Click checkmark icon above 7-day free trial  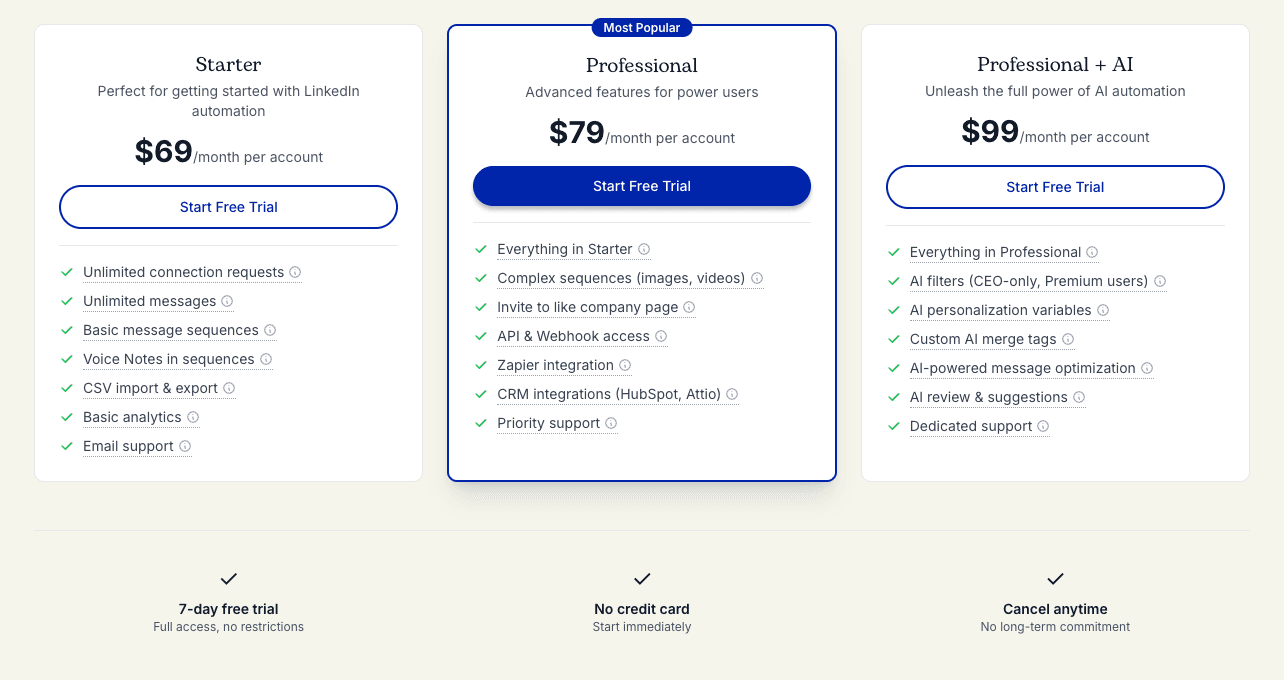(x=229, y=579)
